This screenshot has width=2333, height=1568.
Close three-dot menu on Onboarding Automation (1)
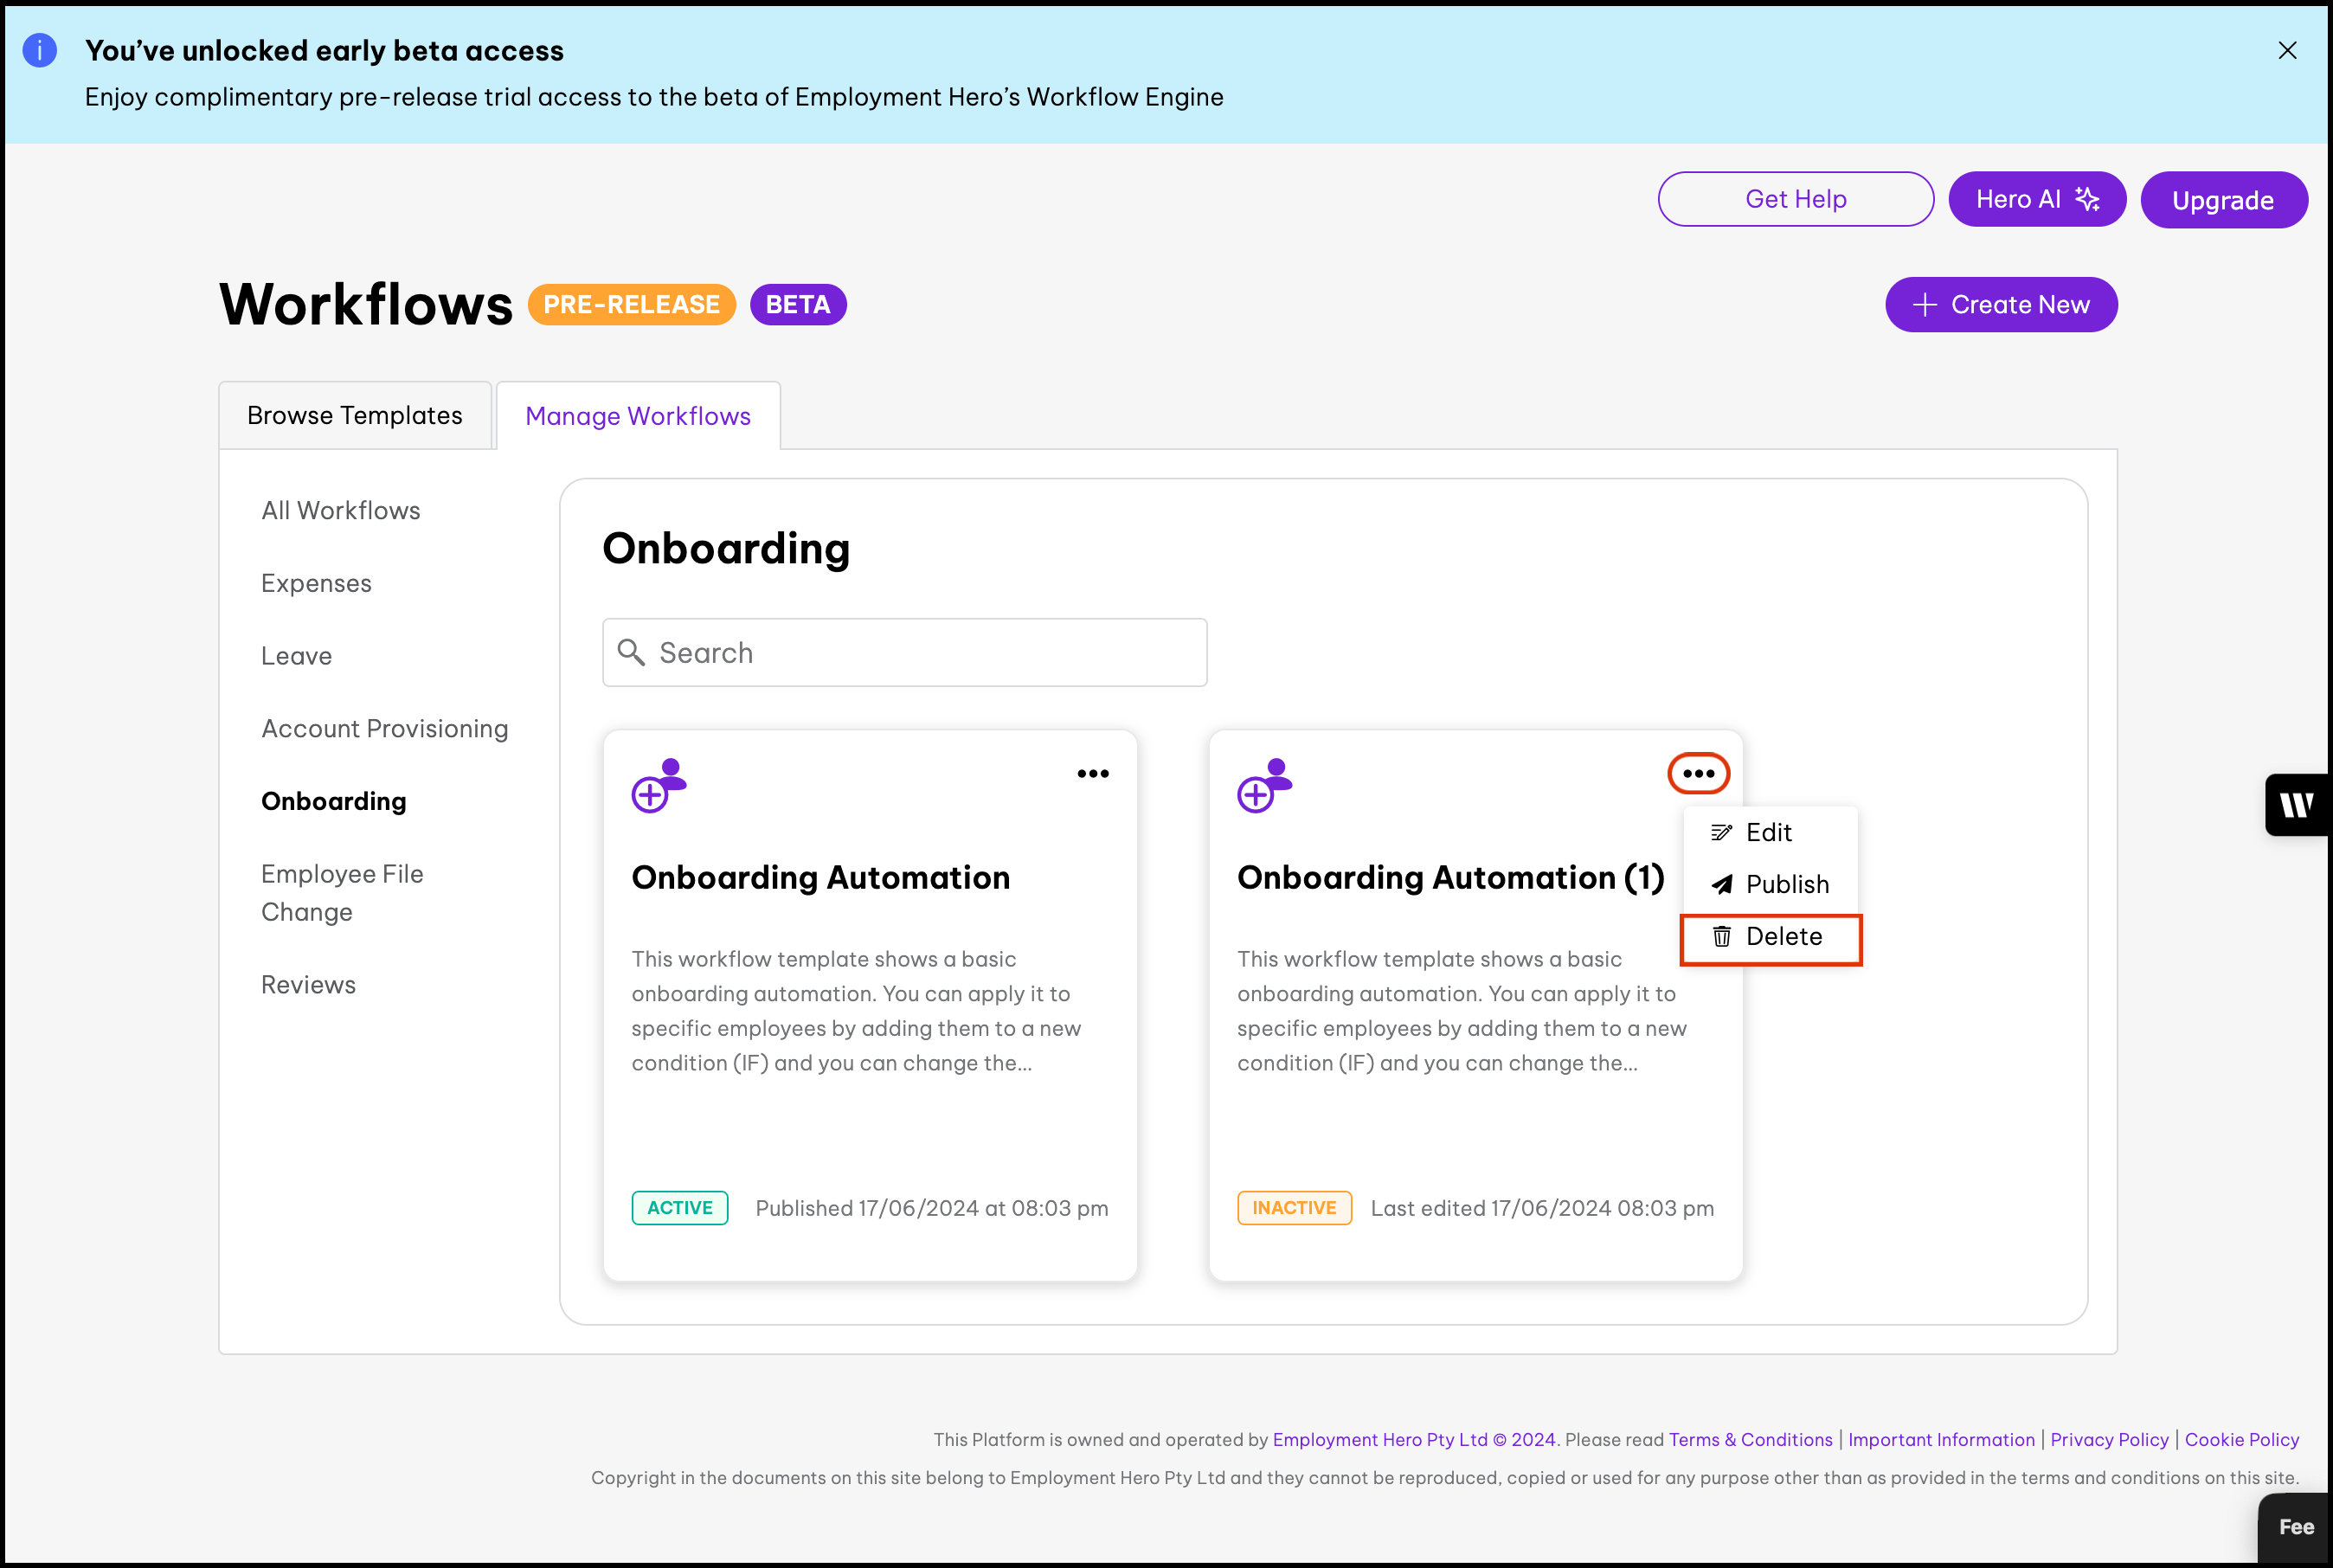point(1697,773)
